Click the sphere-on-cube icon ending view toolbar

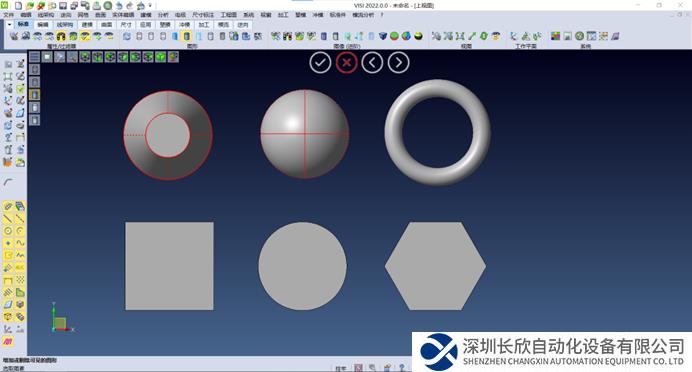click(x=173, y=56)
